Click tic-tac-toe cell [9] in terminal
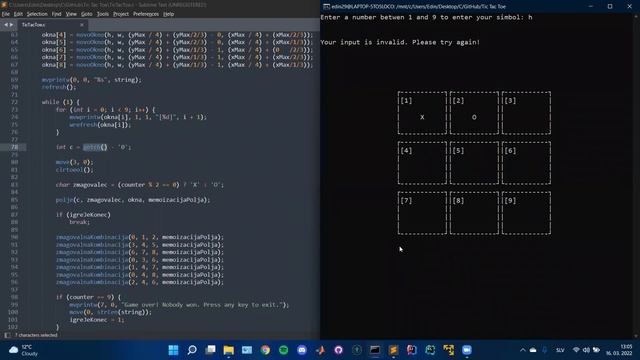 (x=526, y=213)
